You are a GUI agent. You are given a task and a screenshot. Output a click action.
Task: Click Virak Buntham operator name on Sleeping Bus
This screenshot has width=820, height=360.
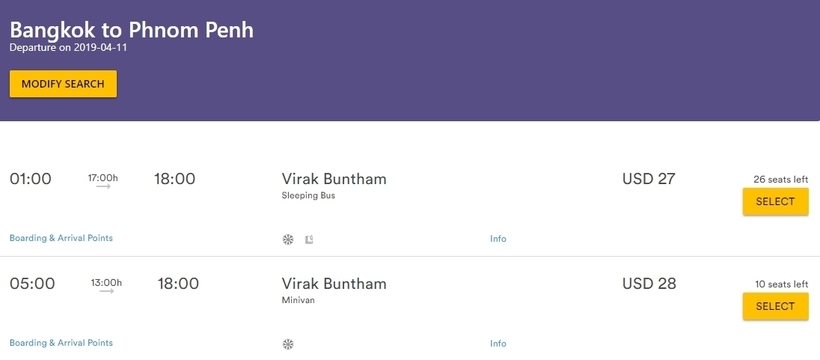334,179
